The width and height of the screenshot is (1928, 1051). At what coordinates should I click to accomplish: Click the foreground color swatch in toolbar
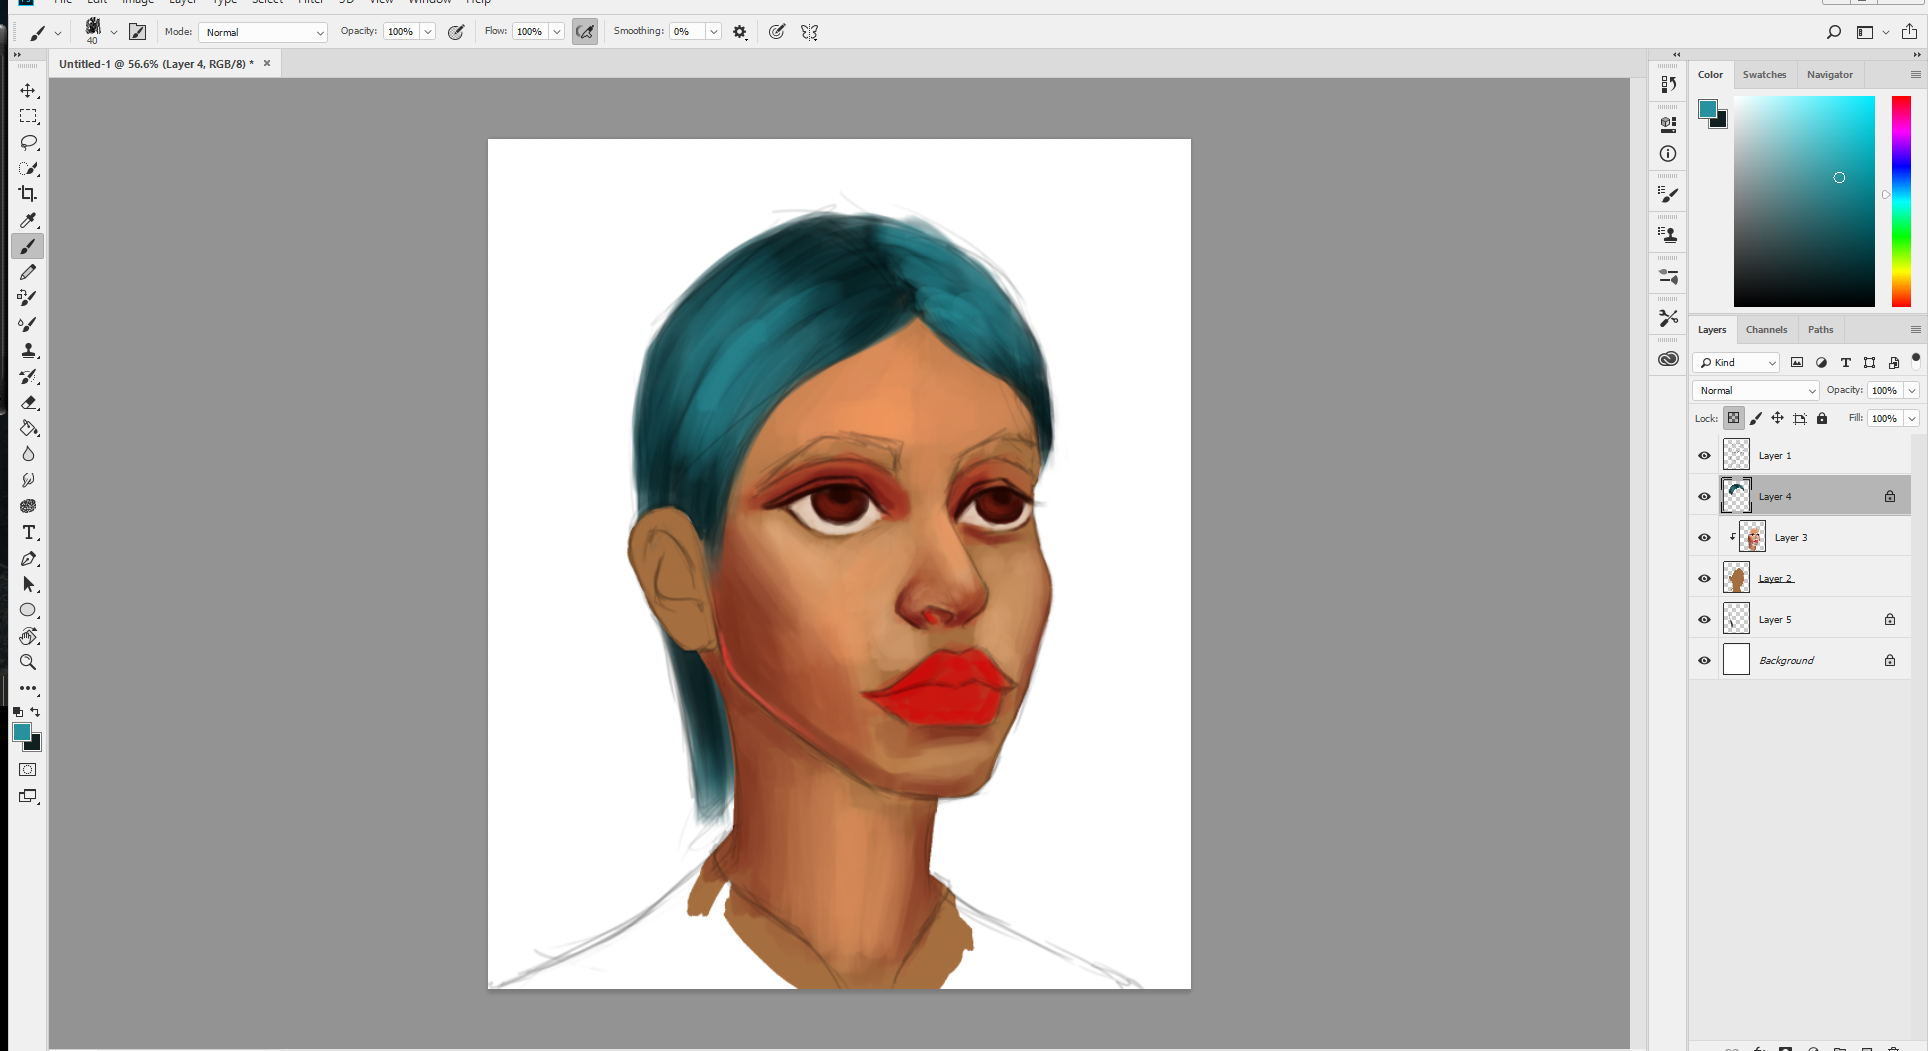[21, 732]
